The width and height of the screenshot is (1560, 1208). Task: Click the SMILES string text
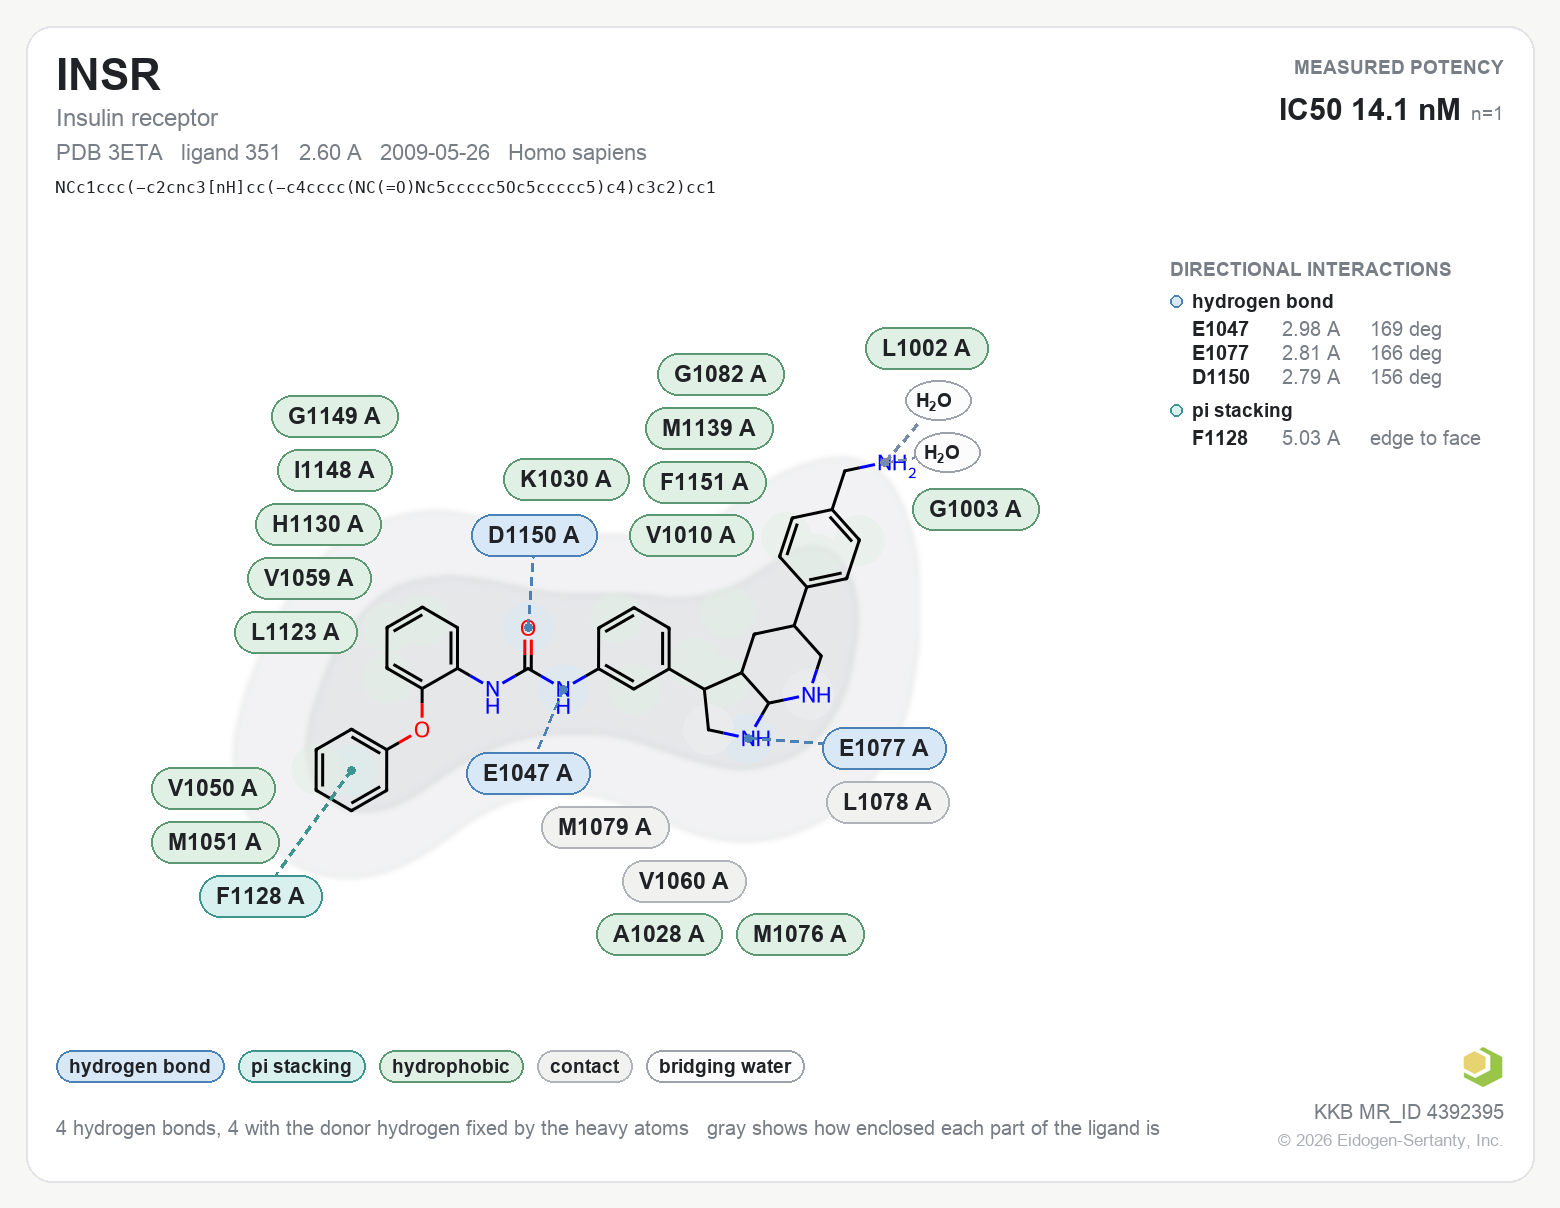click(386, 188)
